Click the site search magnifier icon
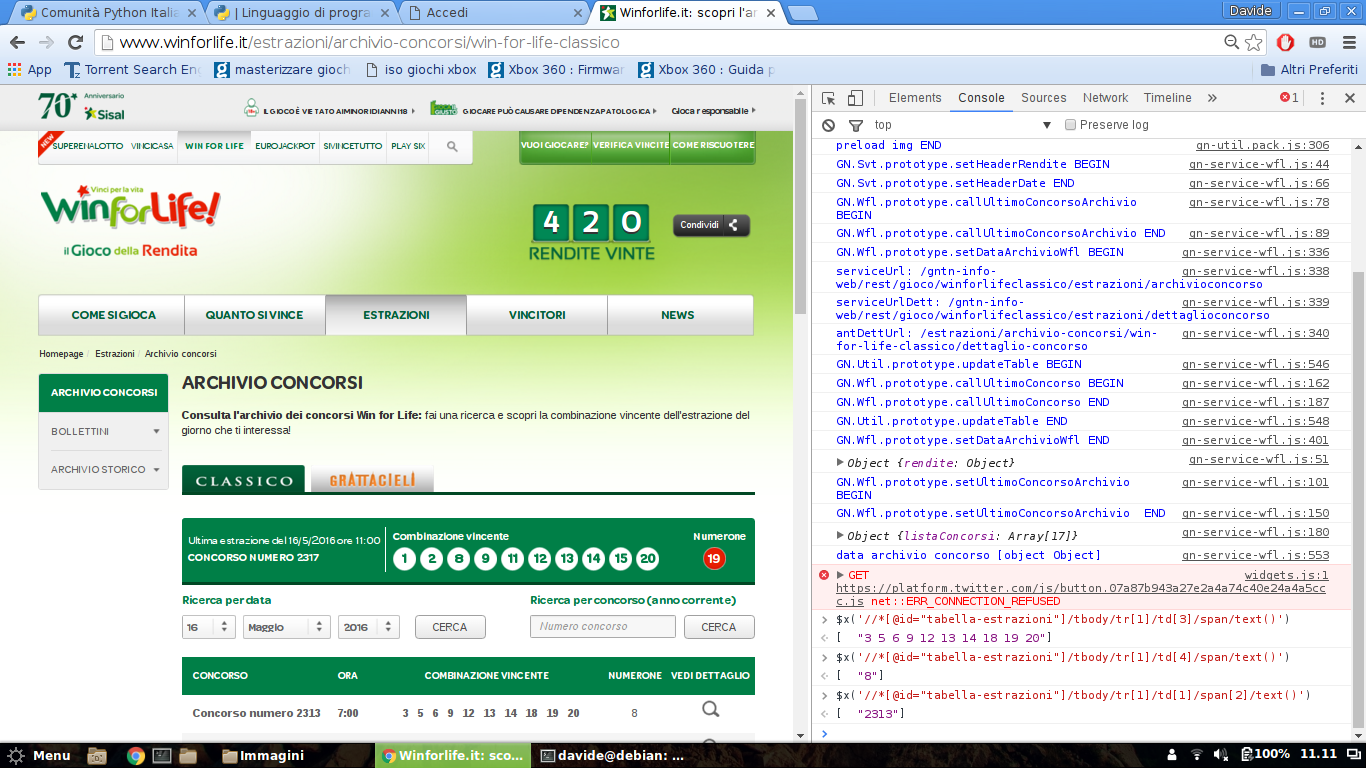1366x768 pixels. click(x=452, y=146)
